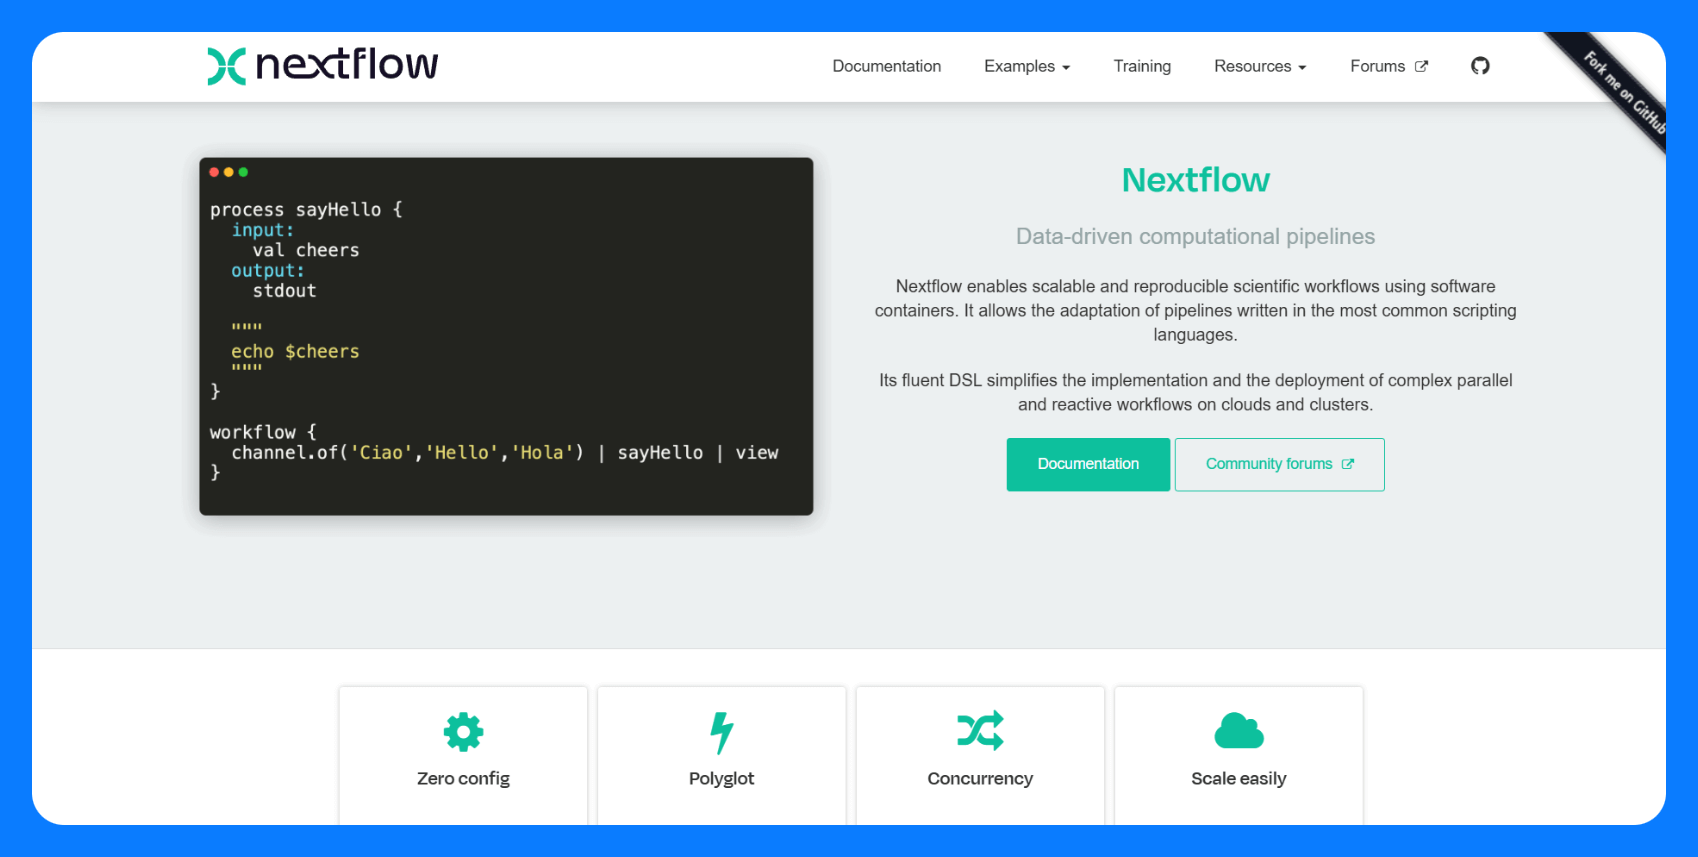Click the Zero config gear icon
Screen dimensions: 1698x857
[463, 732]
